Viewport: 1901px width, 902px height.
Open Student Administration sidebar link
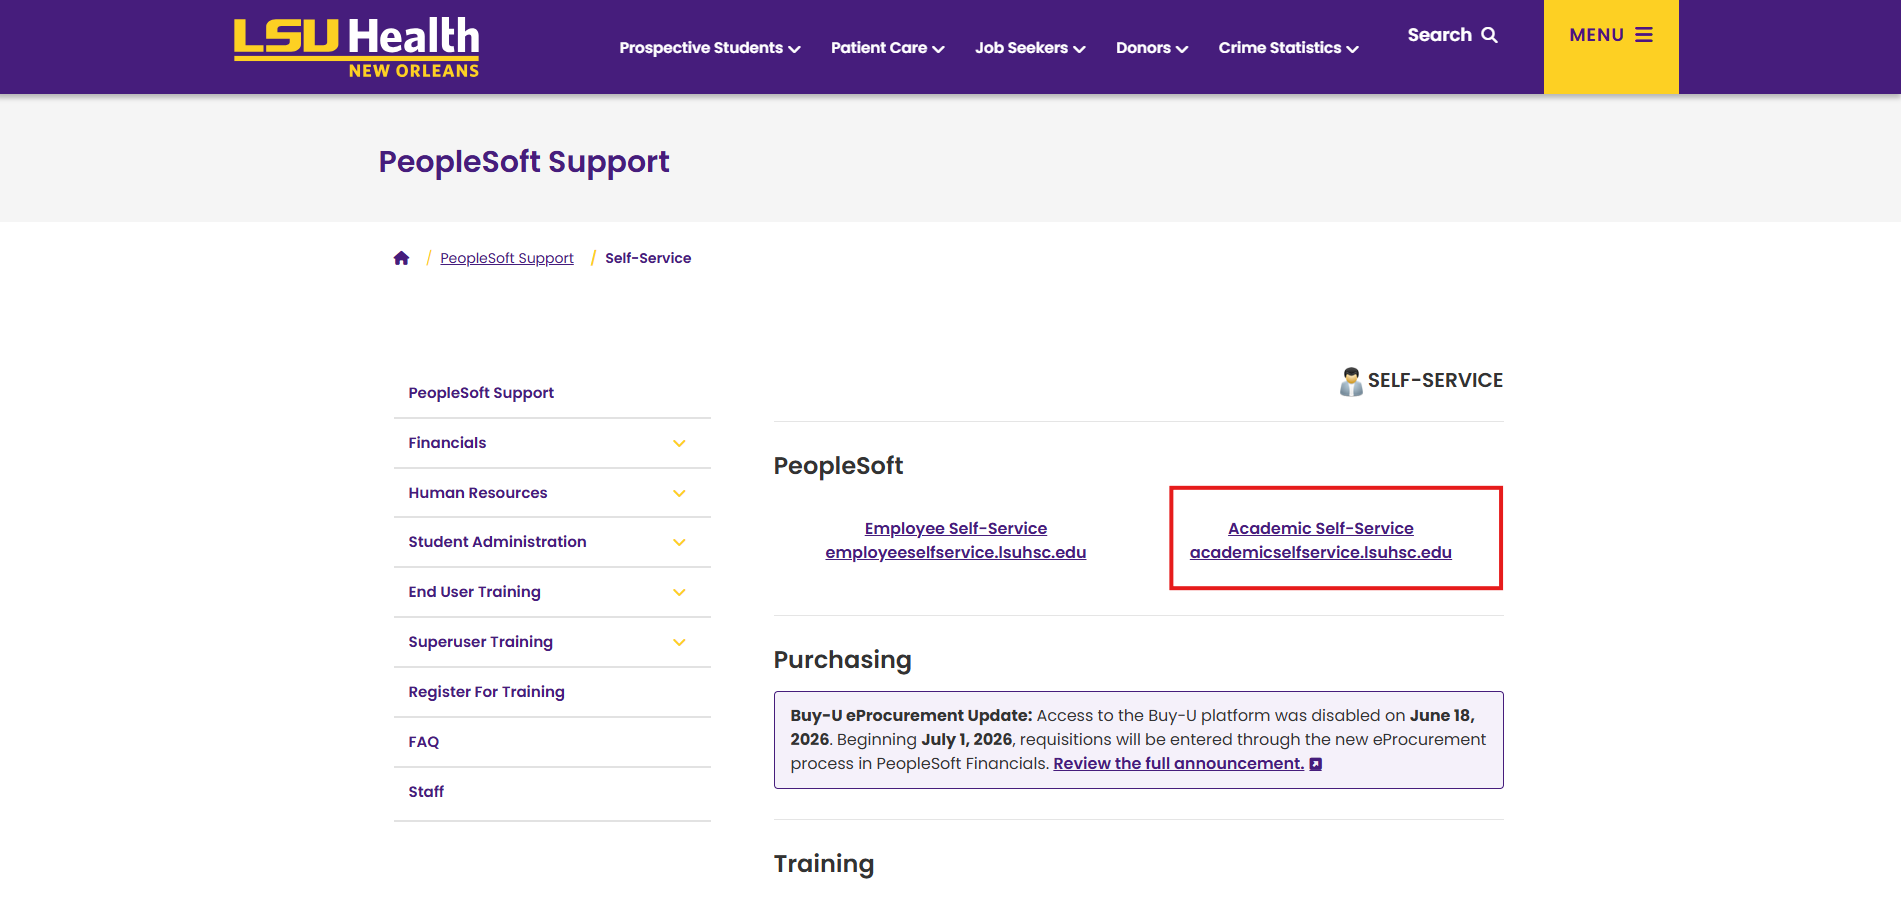tap(497, 542)
